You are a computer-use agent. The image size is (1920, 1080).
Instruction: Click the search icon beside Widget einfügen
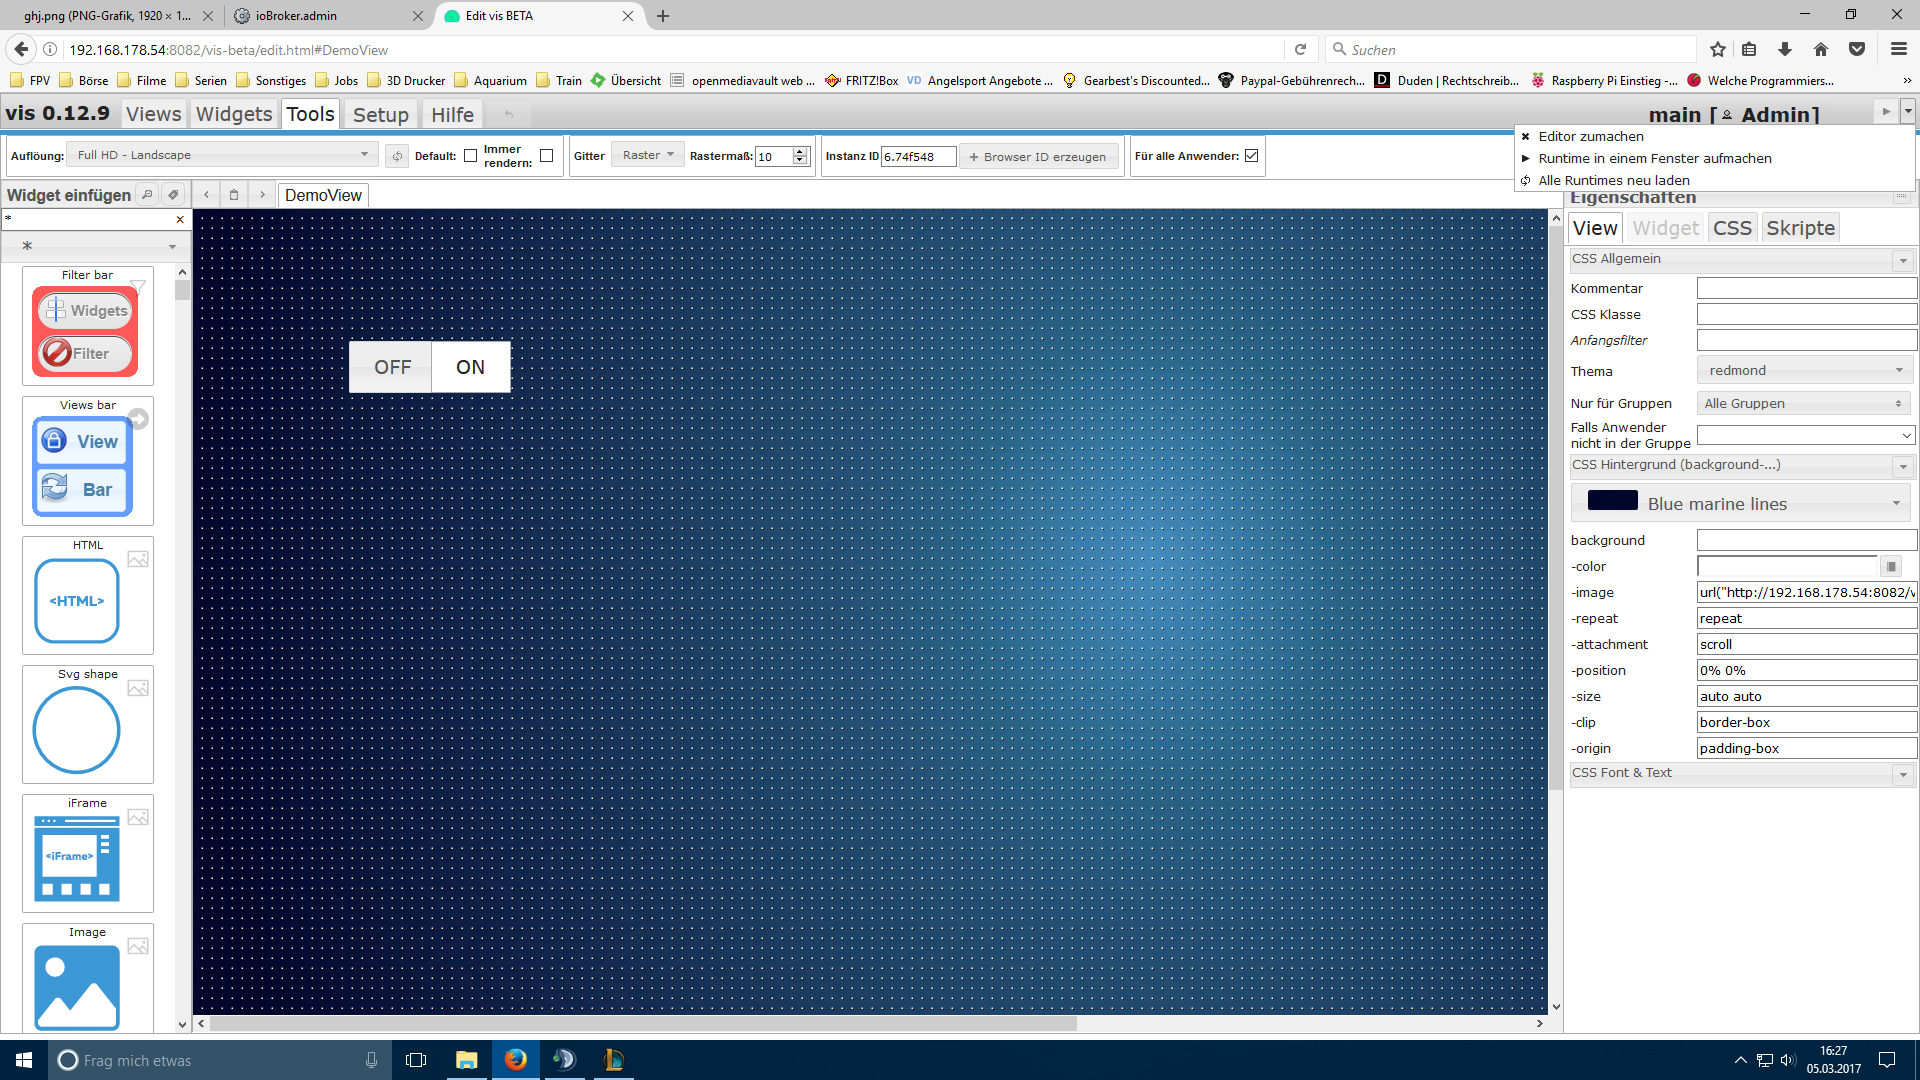coord(147,195)
